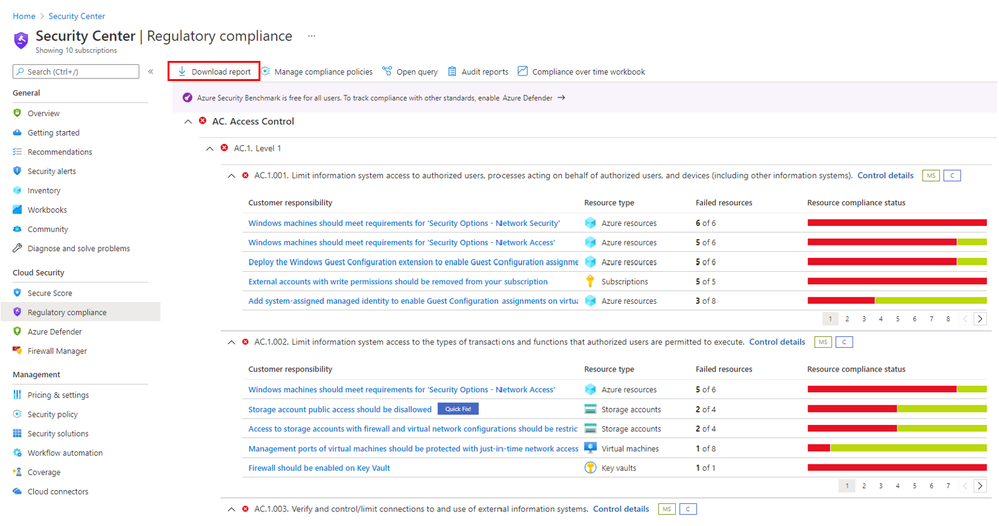The height and width of the screenshot is (526, 999).
Task: Click the enable Azure Defender arrow icon
Action: pyautogui.click(x=561, y=97)
